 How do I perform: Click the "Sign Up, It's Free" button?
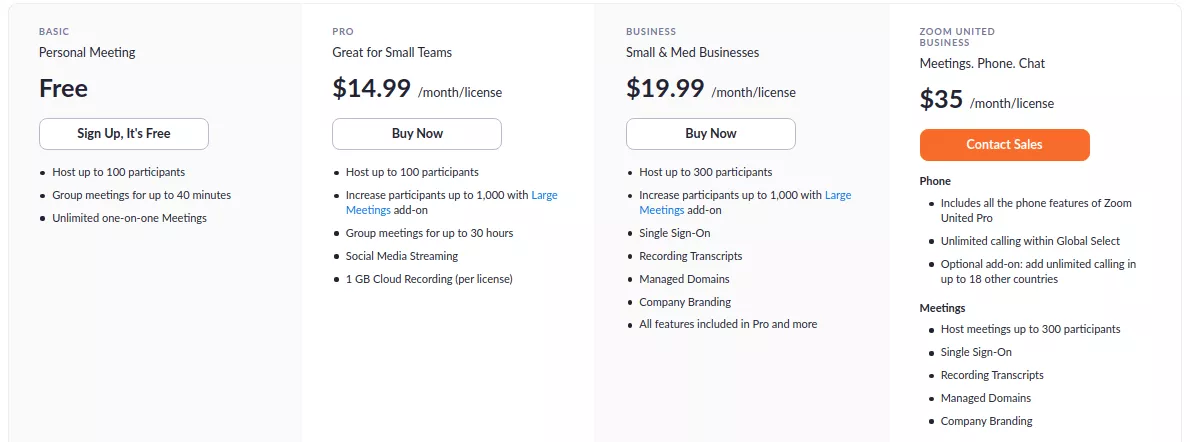tap(124, 134)
